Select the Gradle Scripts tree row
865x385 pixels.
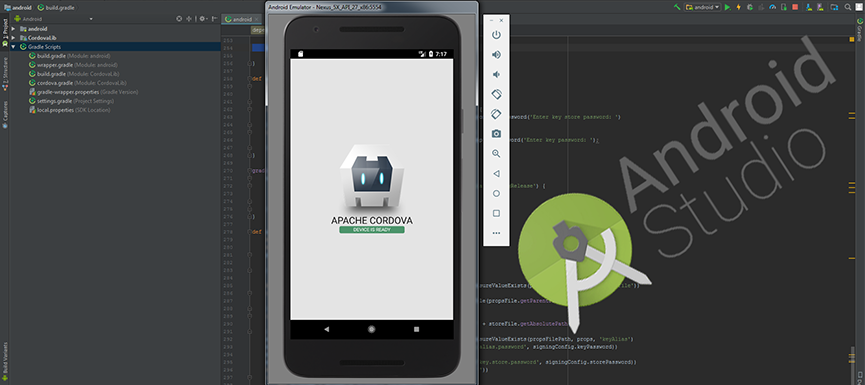tap(115, 47)
